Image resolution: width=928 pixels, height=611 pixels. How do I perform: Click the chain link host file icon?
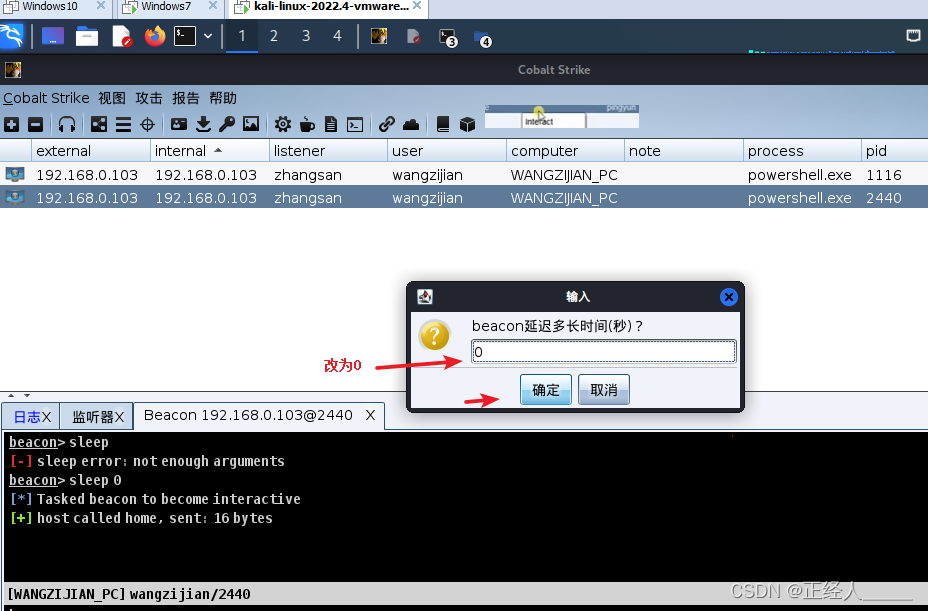pyautogui.click(x=386, y=124)
